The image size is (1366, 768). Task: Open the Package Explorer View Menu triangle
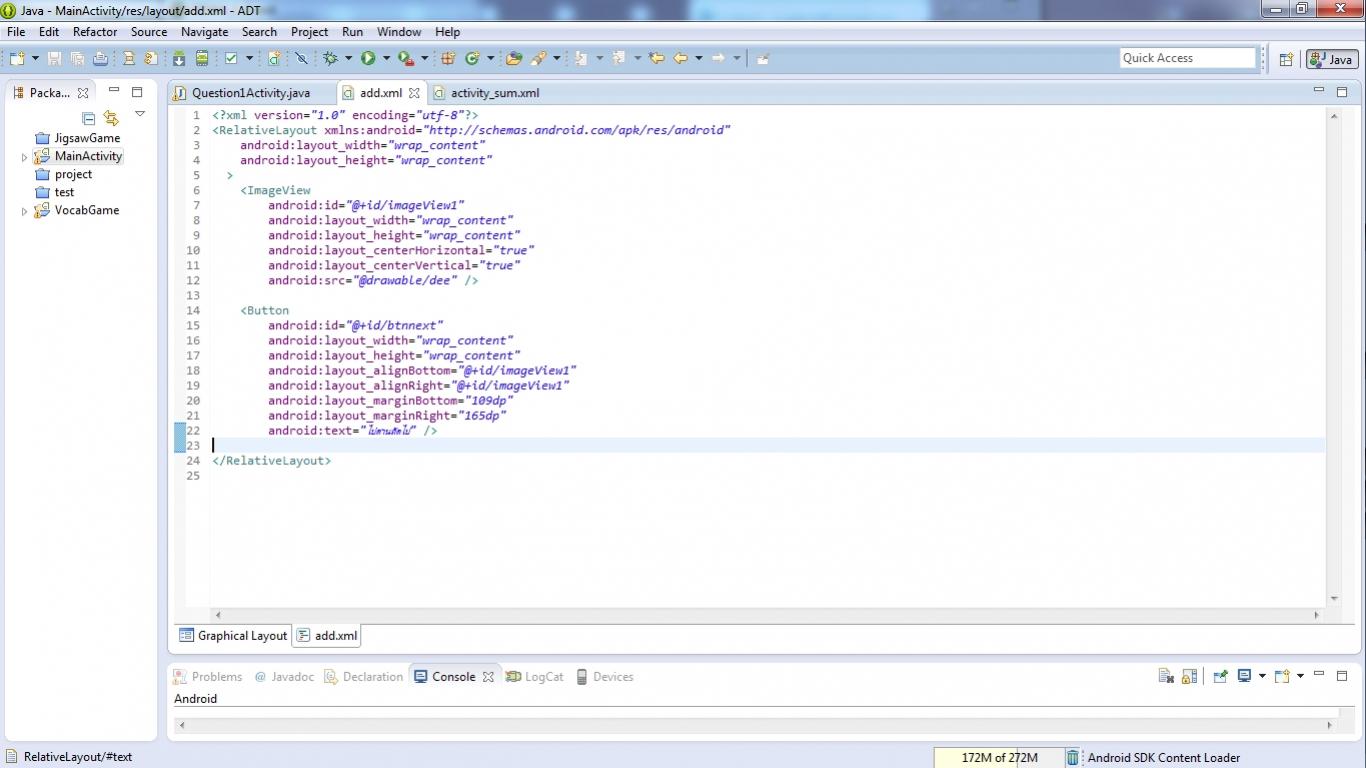(140, 114)
